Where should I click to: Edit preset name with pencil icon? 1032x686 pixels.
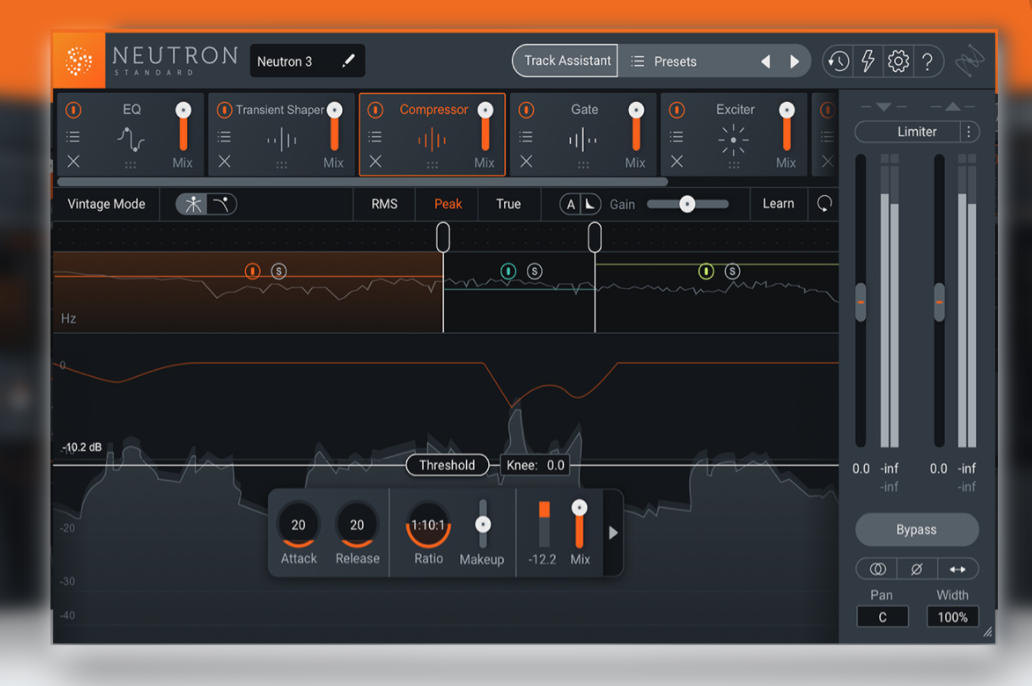[x=348, y=61]
